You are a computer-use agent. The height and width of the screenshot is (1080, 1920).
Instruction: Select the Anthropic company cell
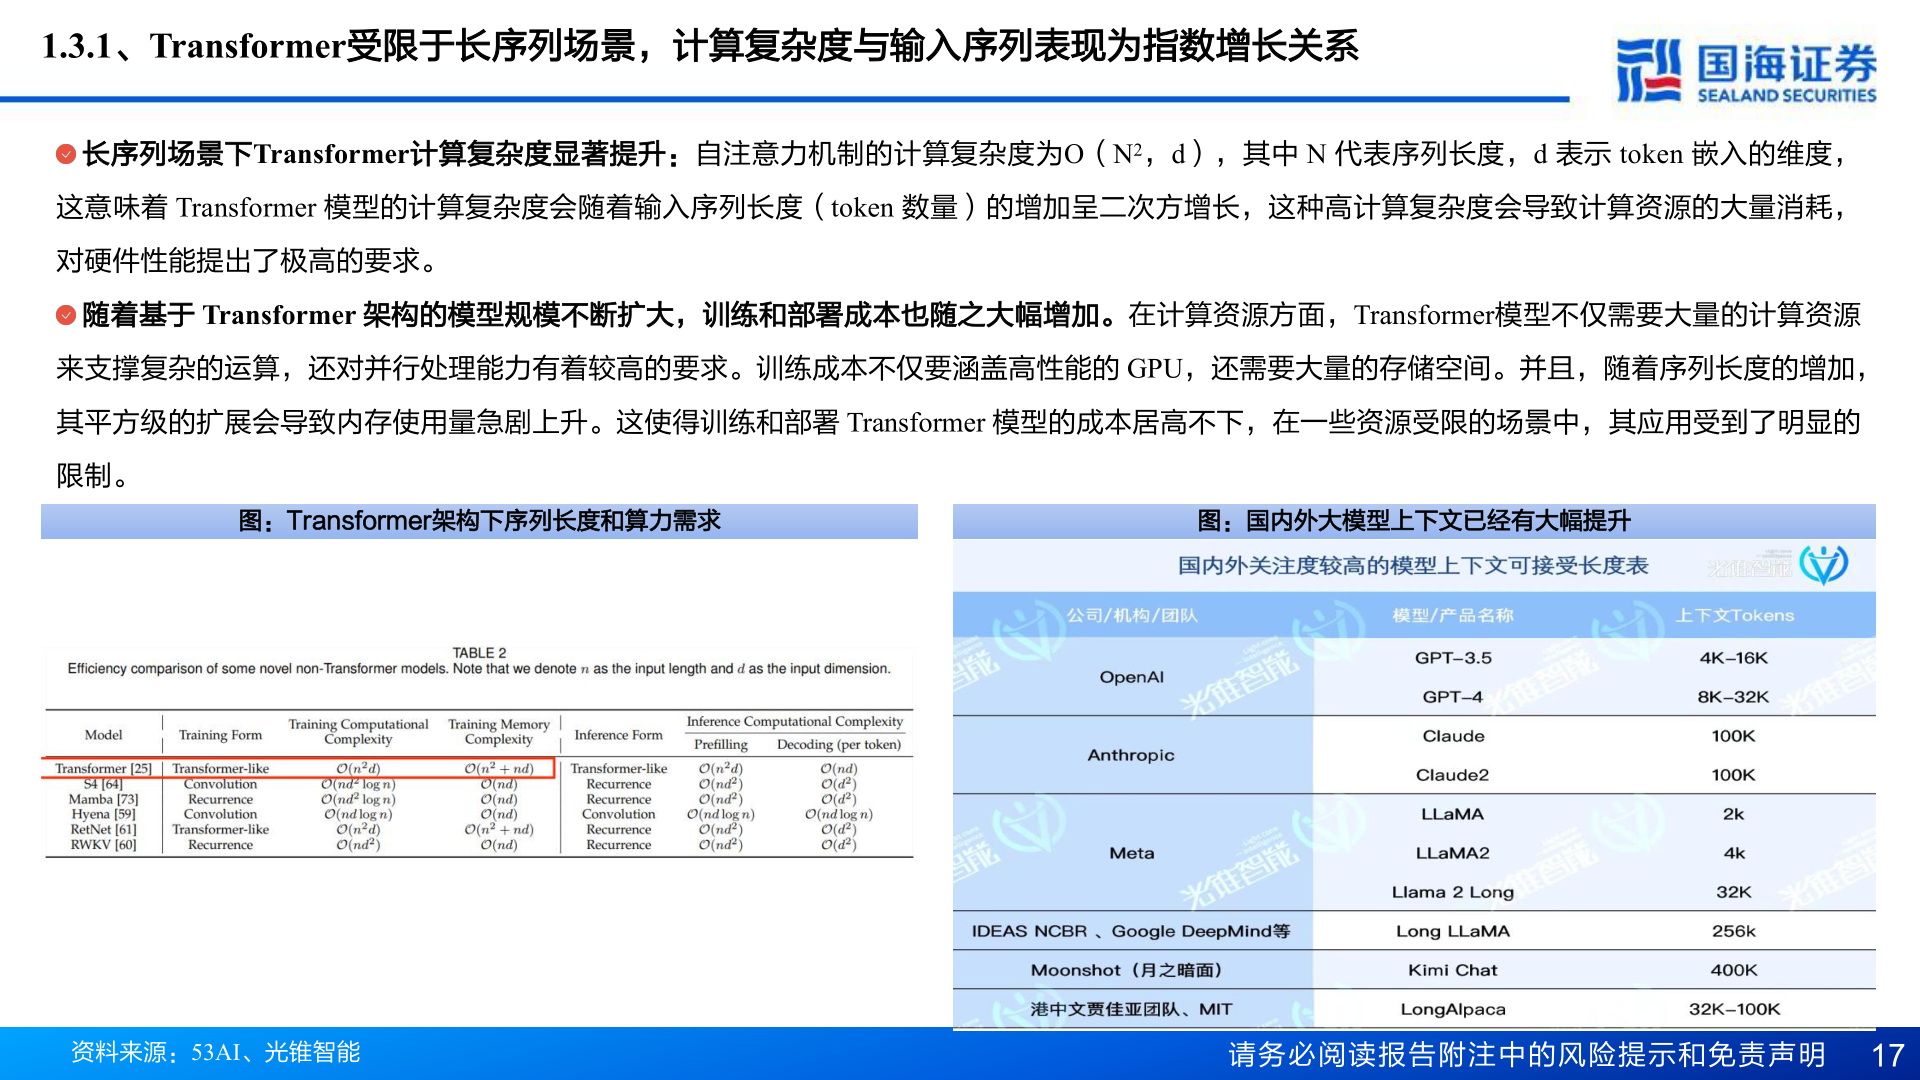1131,755
